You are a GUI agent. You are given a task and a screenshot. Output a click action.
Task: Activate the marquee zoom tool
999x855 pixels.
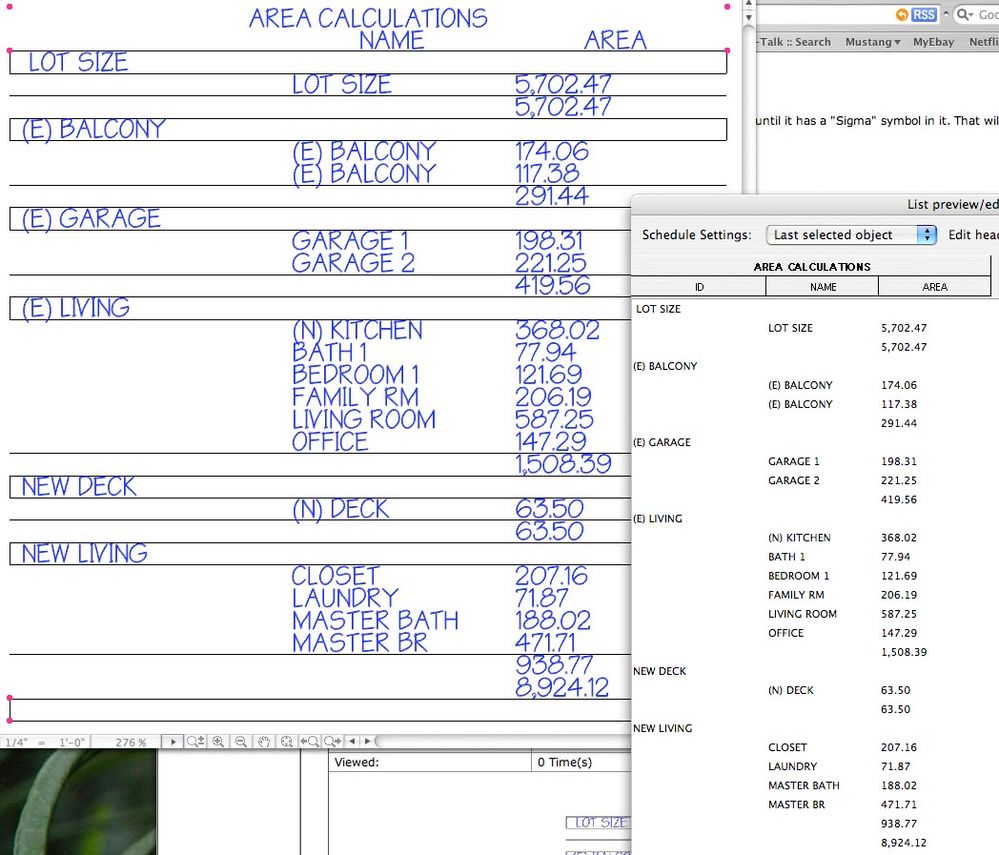286,741
